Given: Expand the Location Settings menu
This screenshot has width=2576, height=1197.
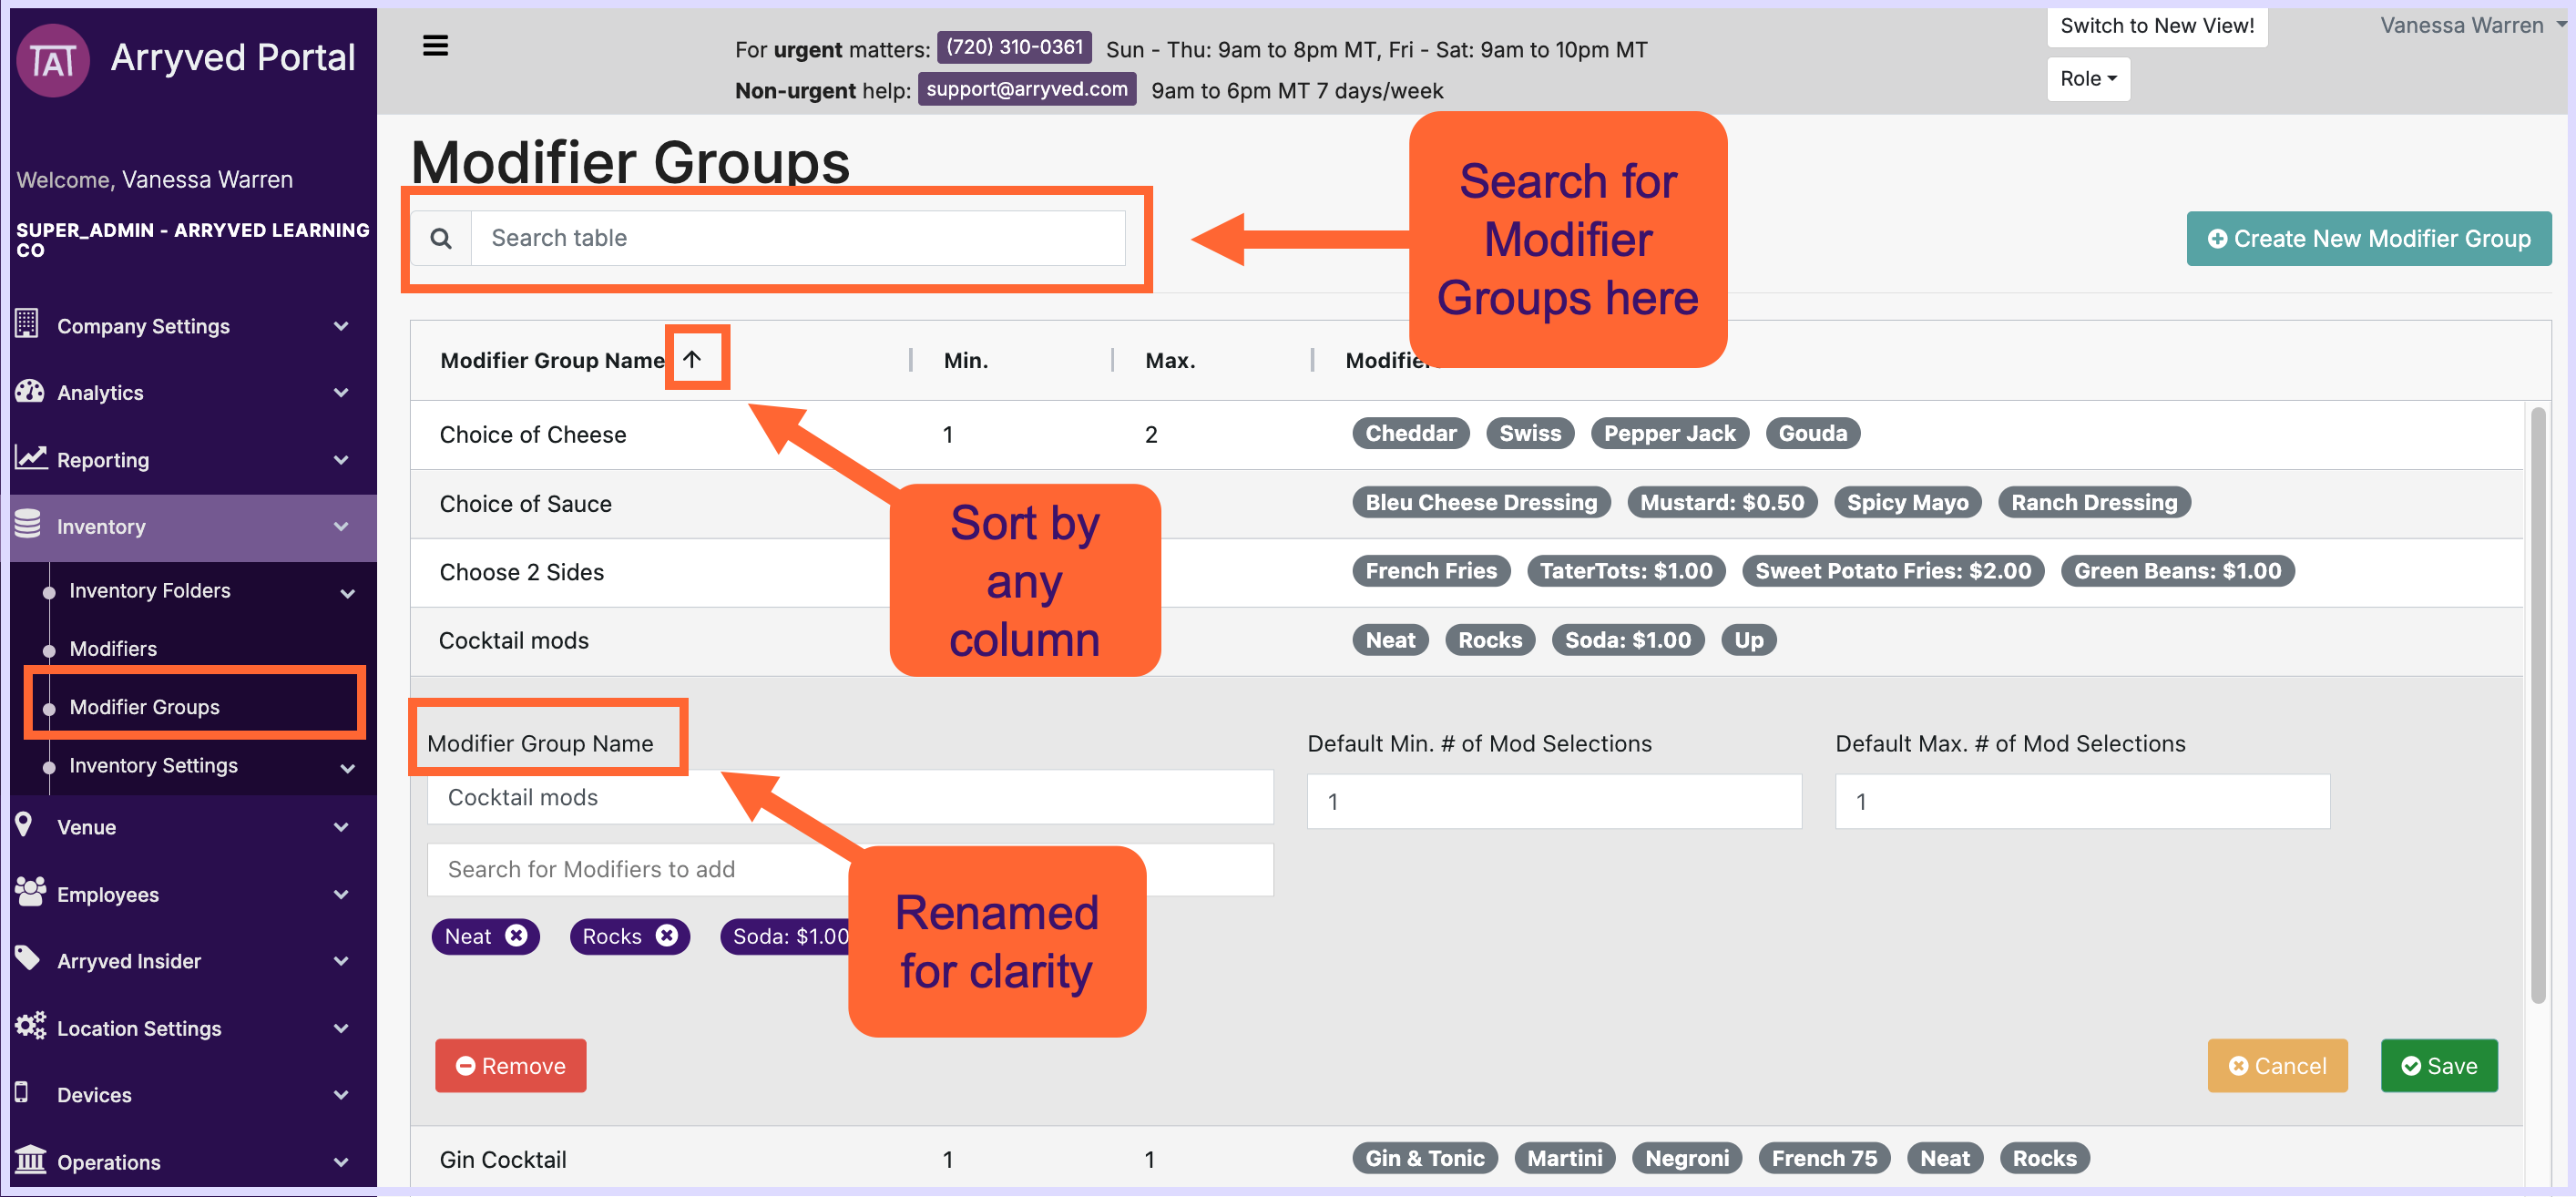Looking at the screenshot, I should click(341, 1028).
